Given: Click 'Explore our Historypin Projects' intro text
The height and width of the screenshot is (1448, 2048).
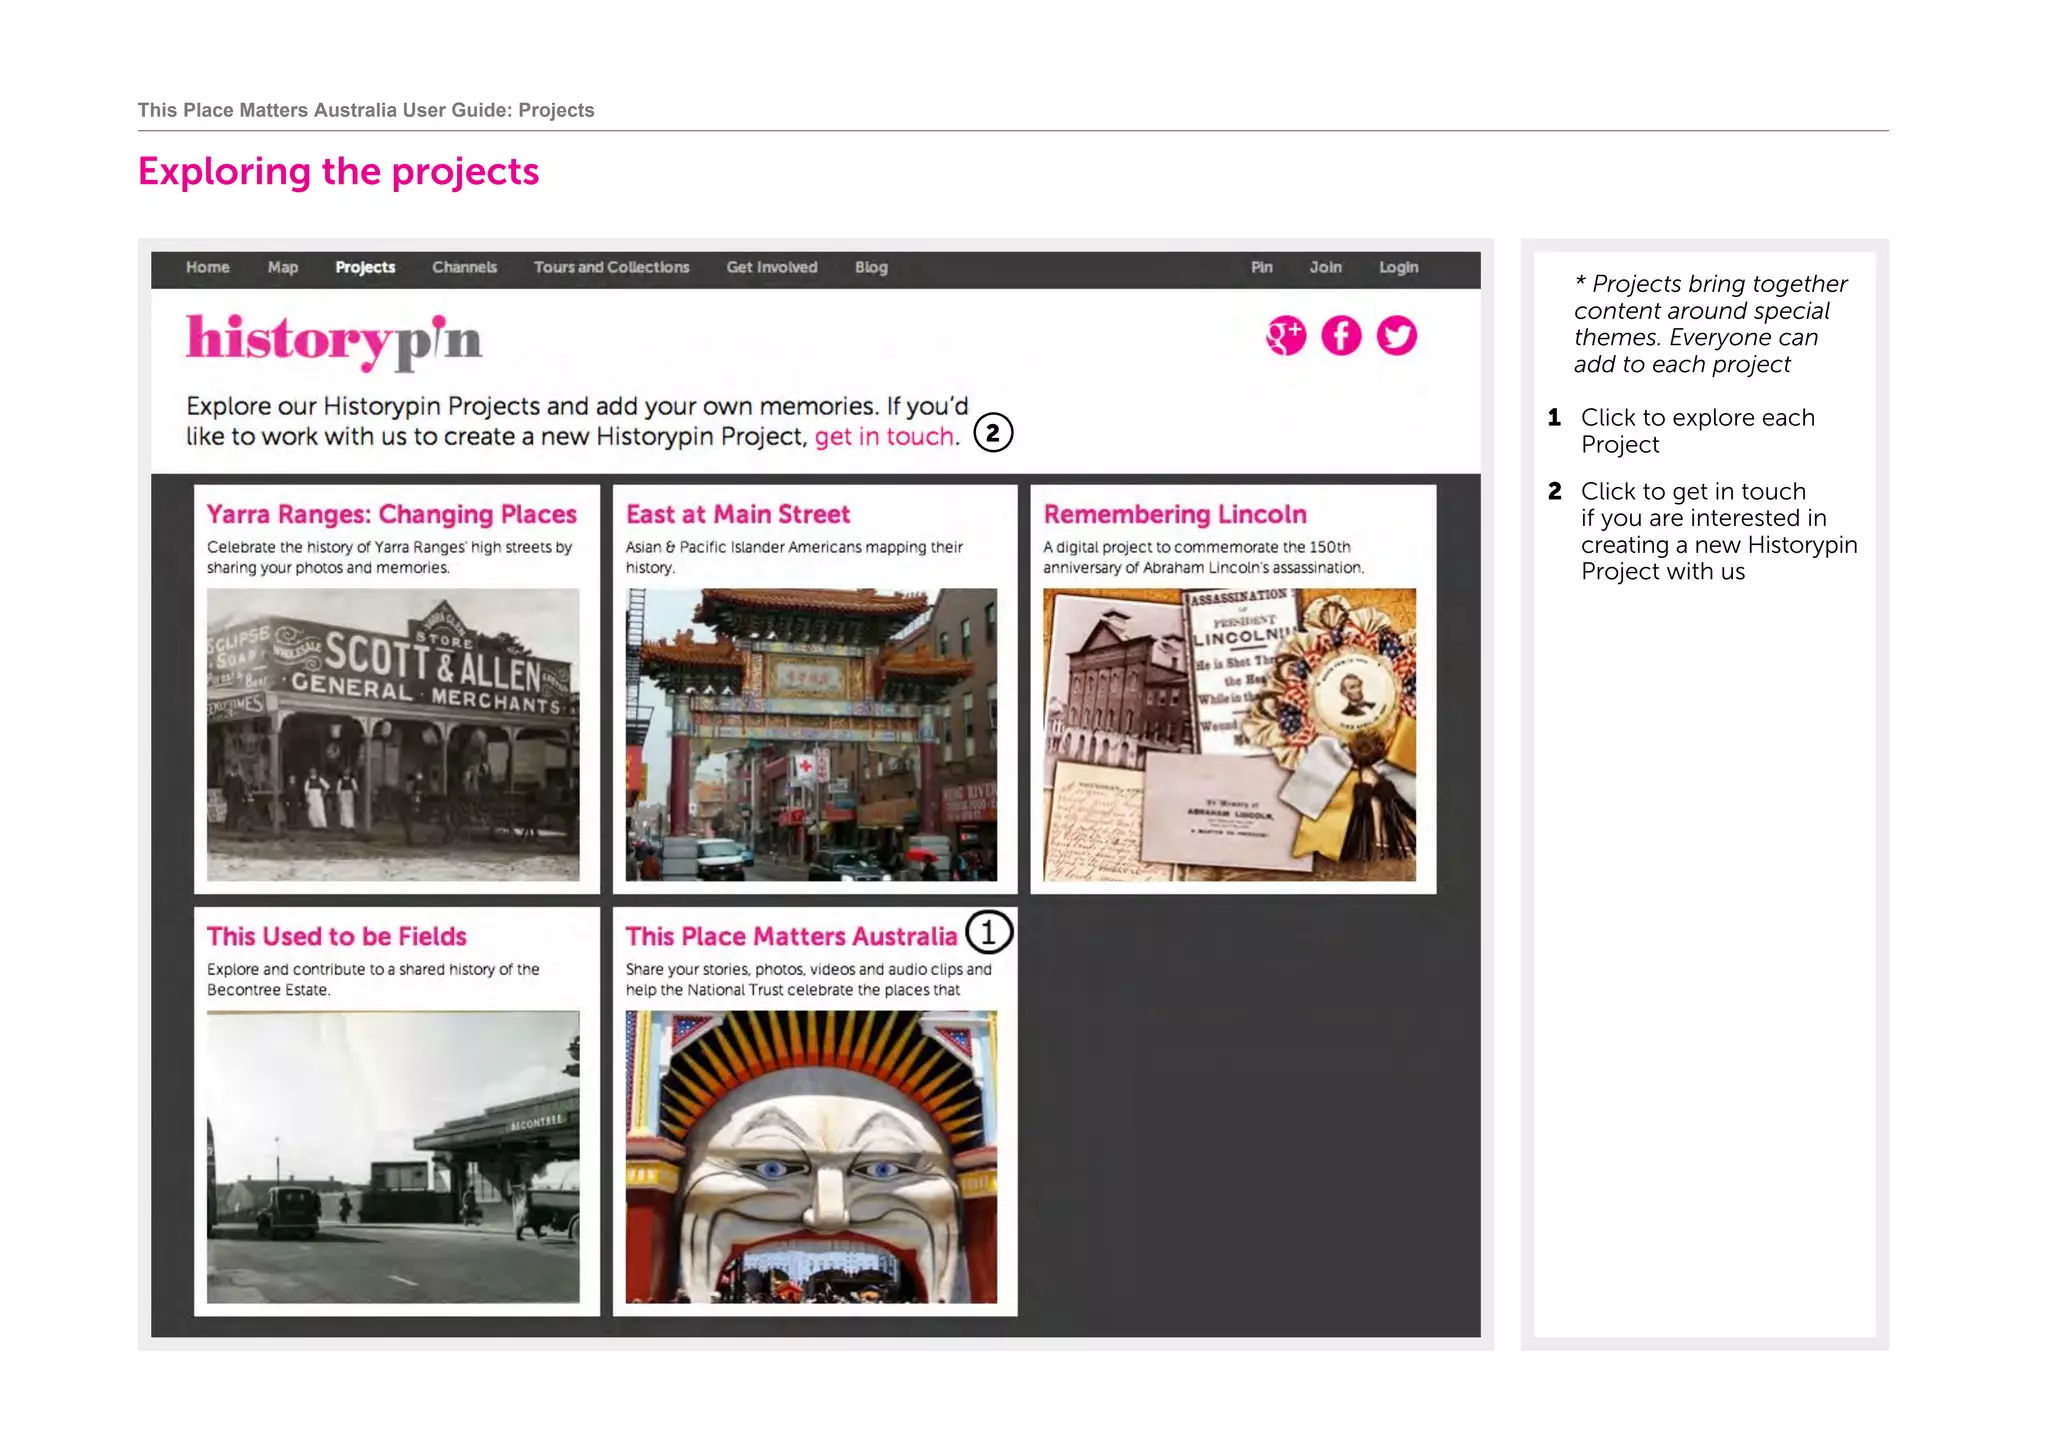Looking at the screenshot, I should click(577, 422).
